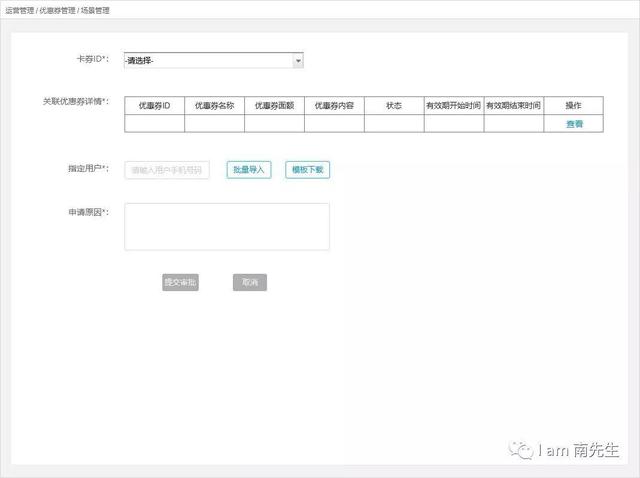640x478 pixels.
Task: Focus the user phone number input field
Action: point(167,170)
